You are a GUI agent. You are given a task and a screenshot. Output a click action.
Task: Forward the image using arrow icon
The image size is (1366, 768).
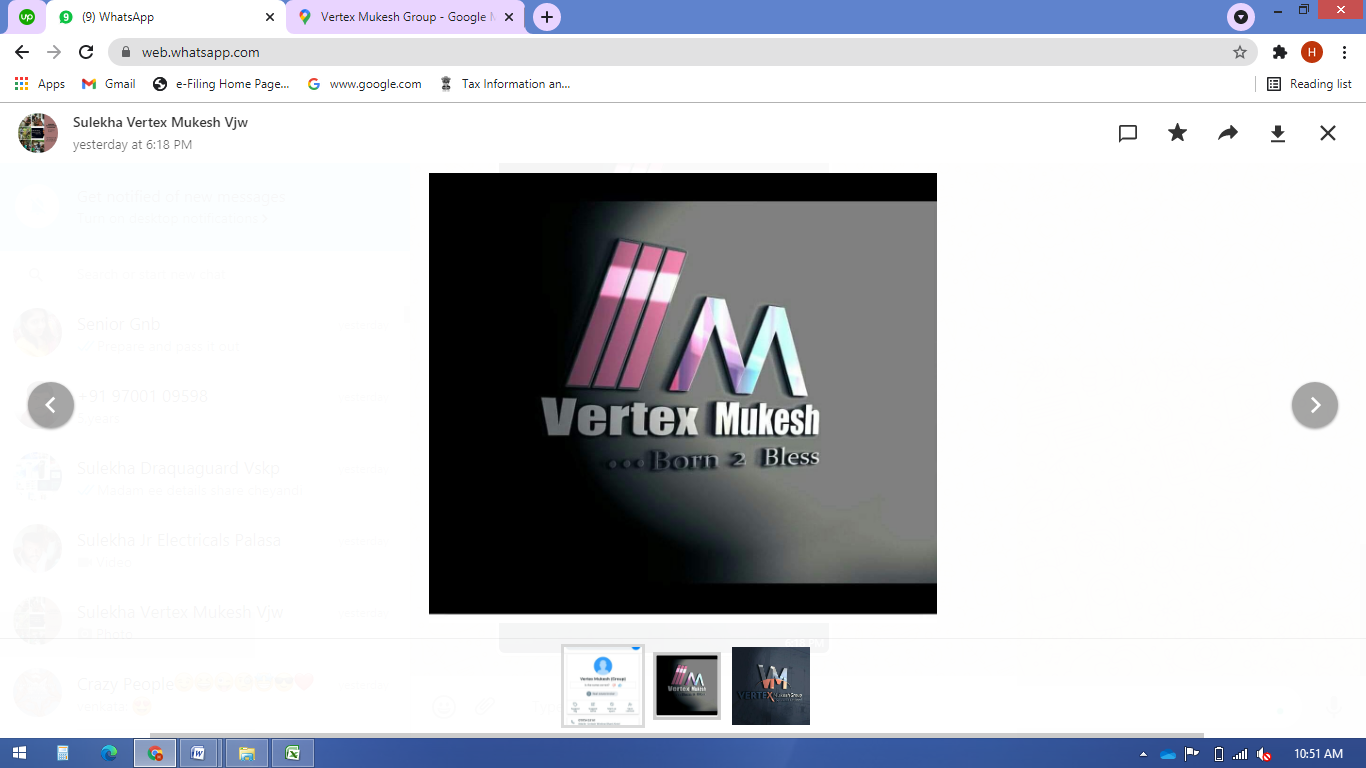(x=1228, y=133)
